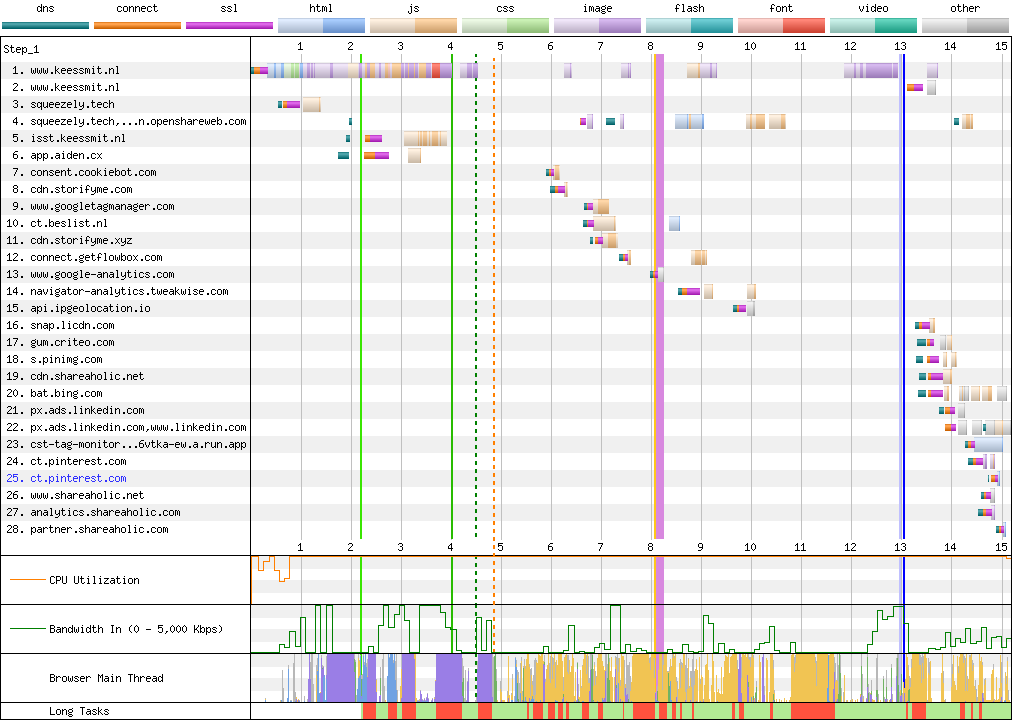Click the Long Tasks row label
The height and width of the screenshot is (720, 1012).
click(79, 711)
